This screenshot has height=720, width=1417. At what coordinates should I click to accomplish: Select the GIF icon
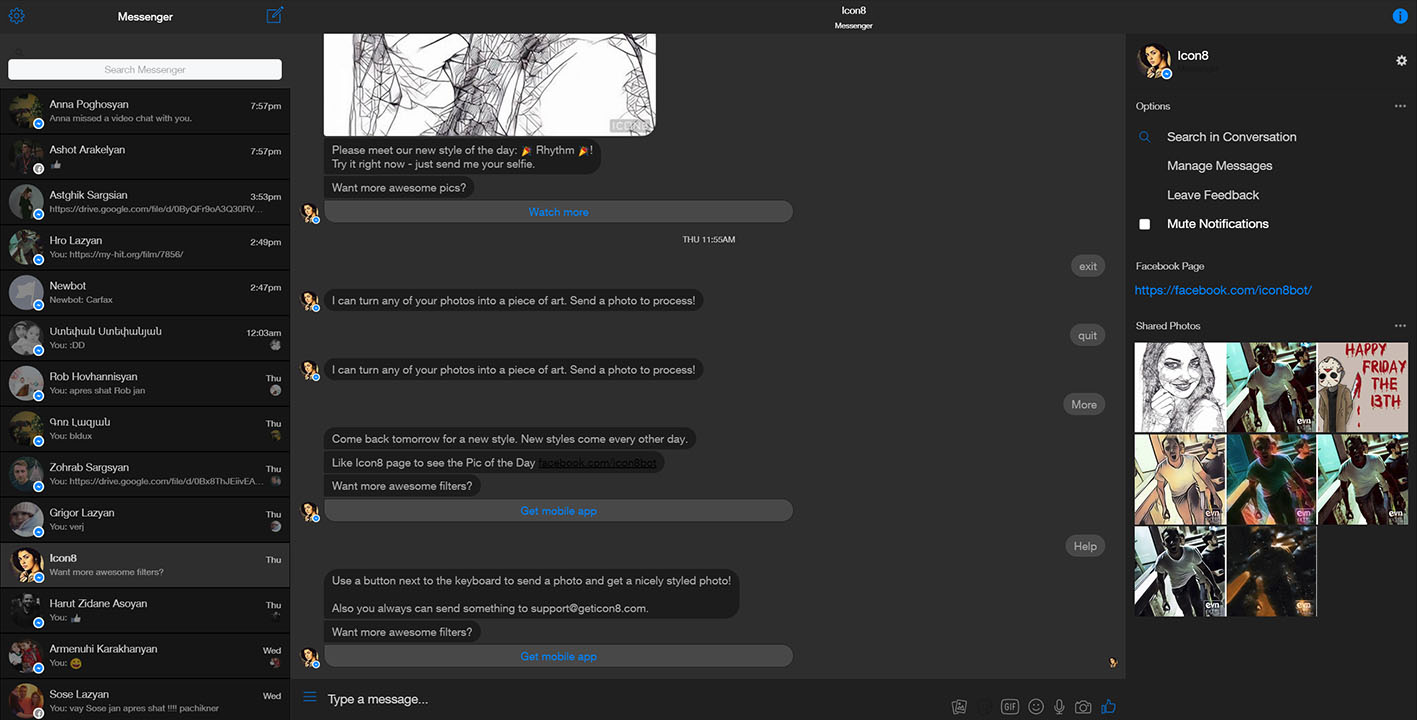pos(1010,706)
